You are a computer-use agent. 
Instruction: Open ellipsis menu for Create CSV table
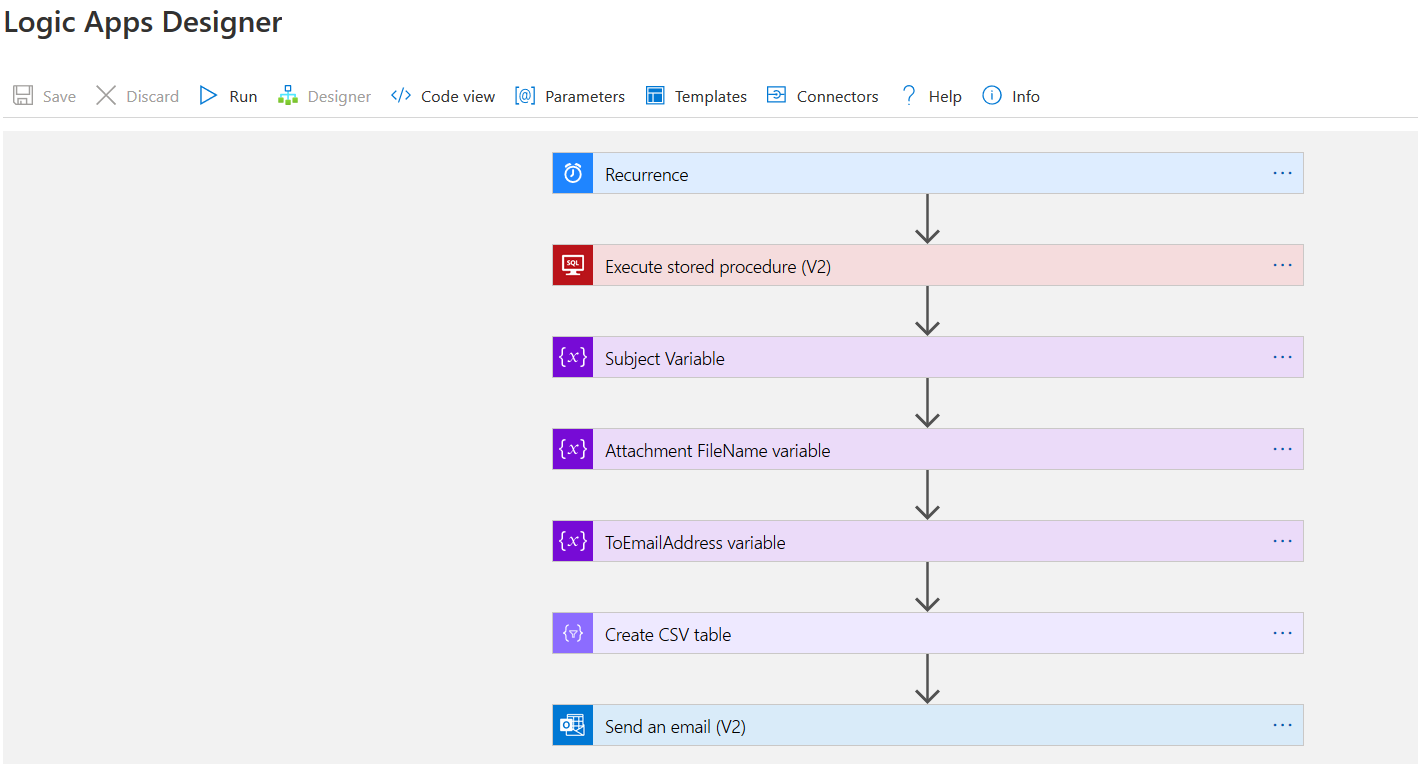pos(1282,633)
